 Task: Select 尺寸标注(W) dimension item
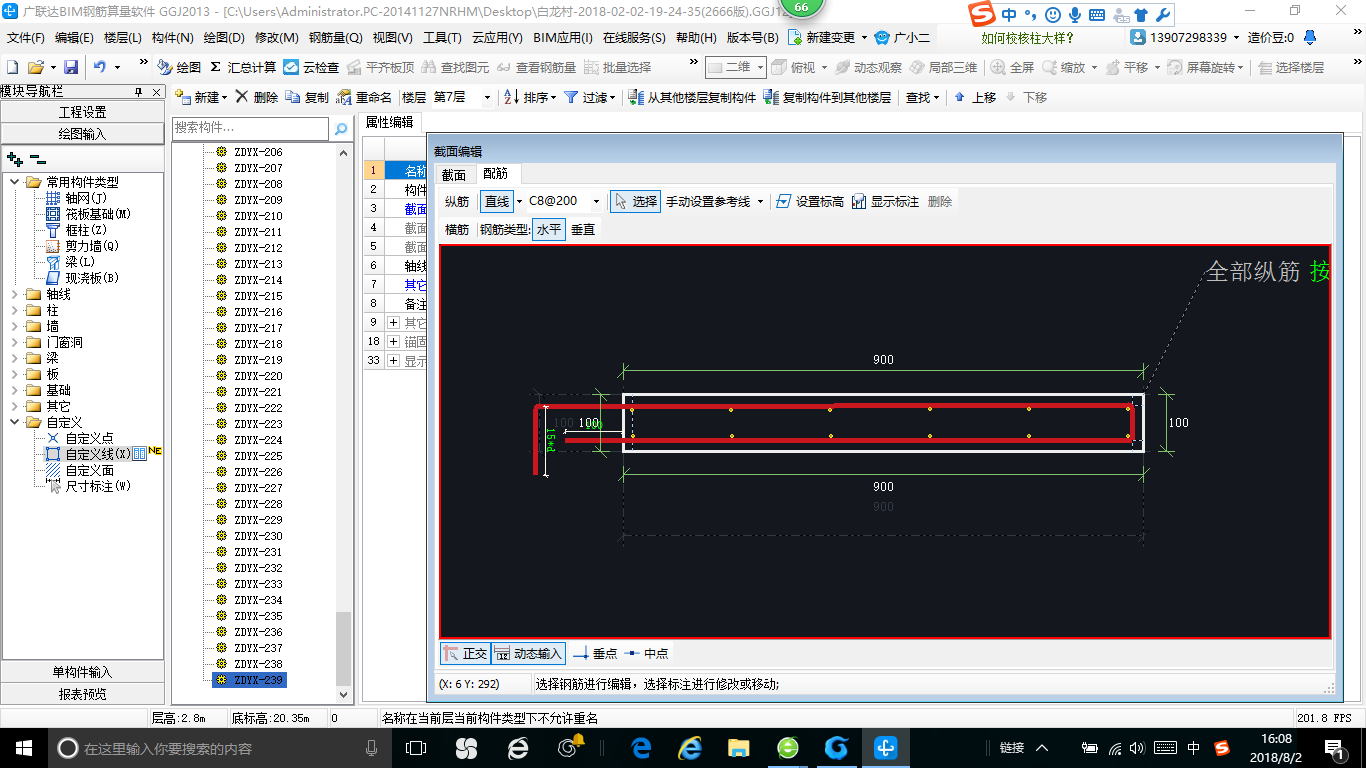point(88,486)
